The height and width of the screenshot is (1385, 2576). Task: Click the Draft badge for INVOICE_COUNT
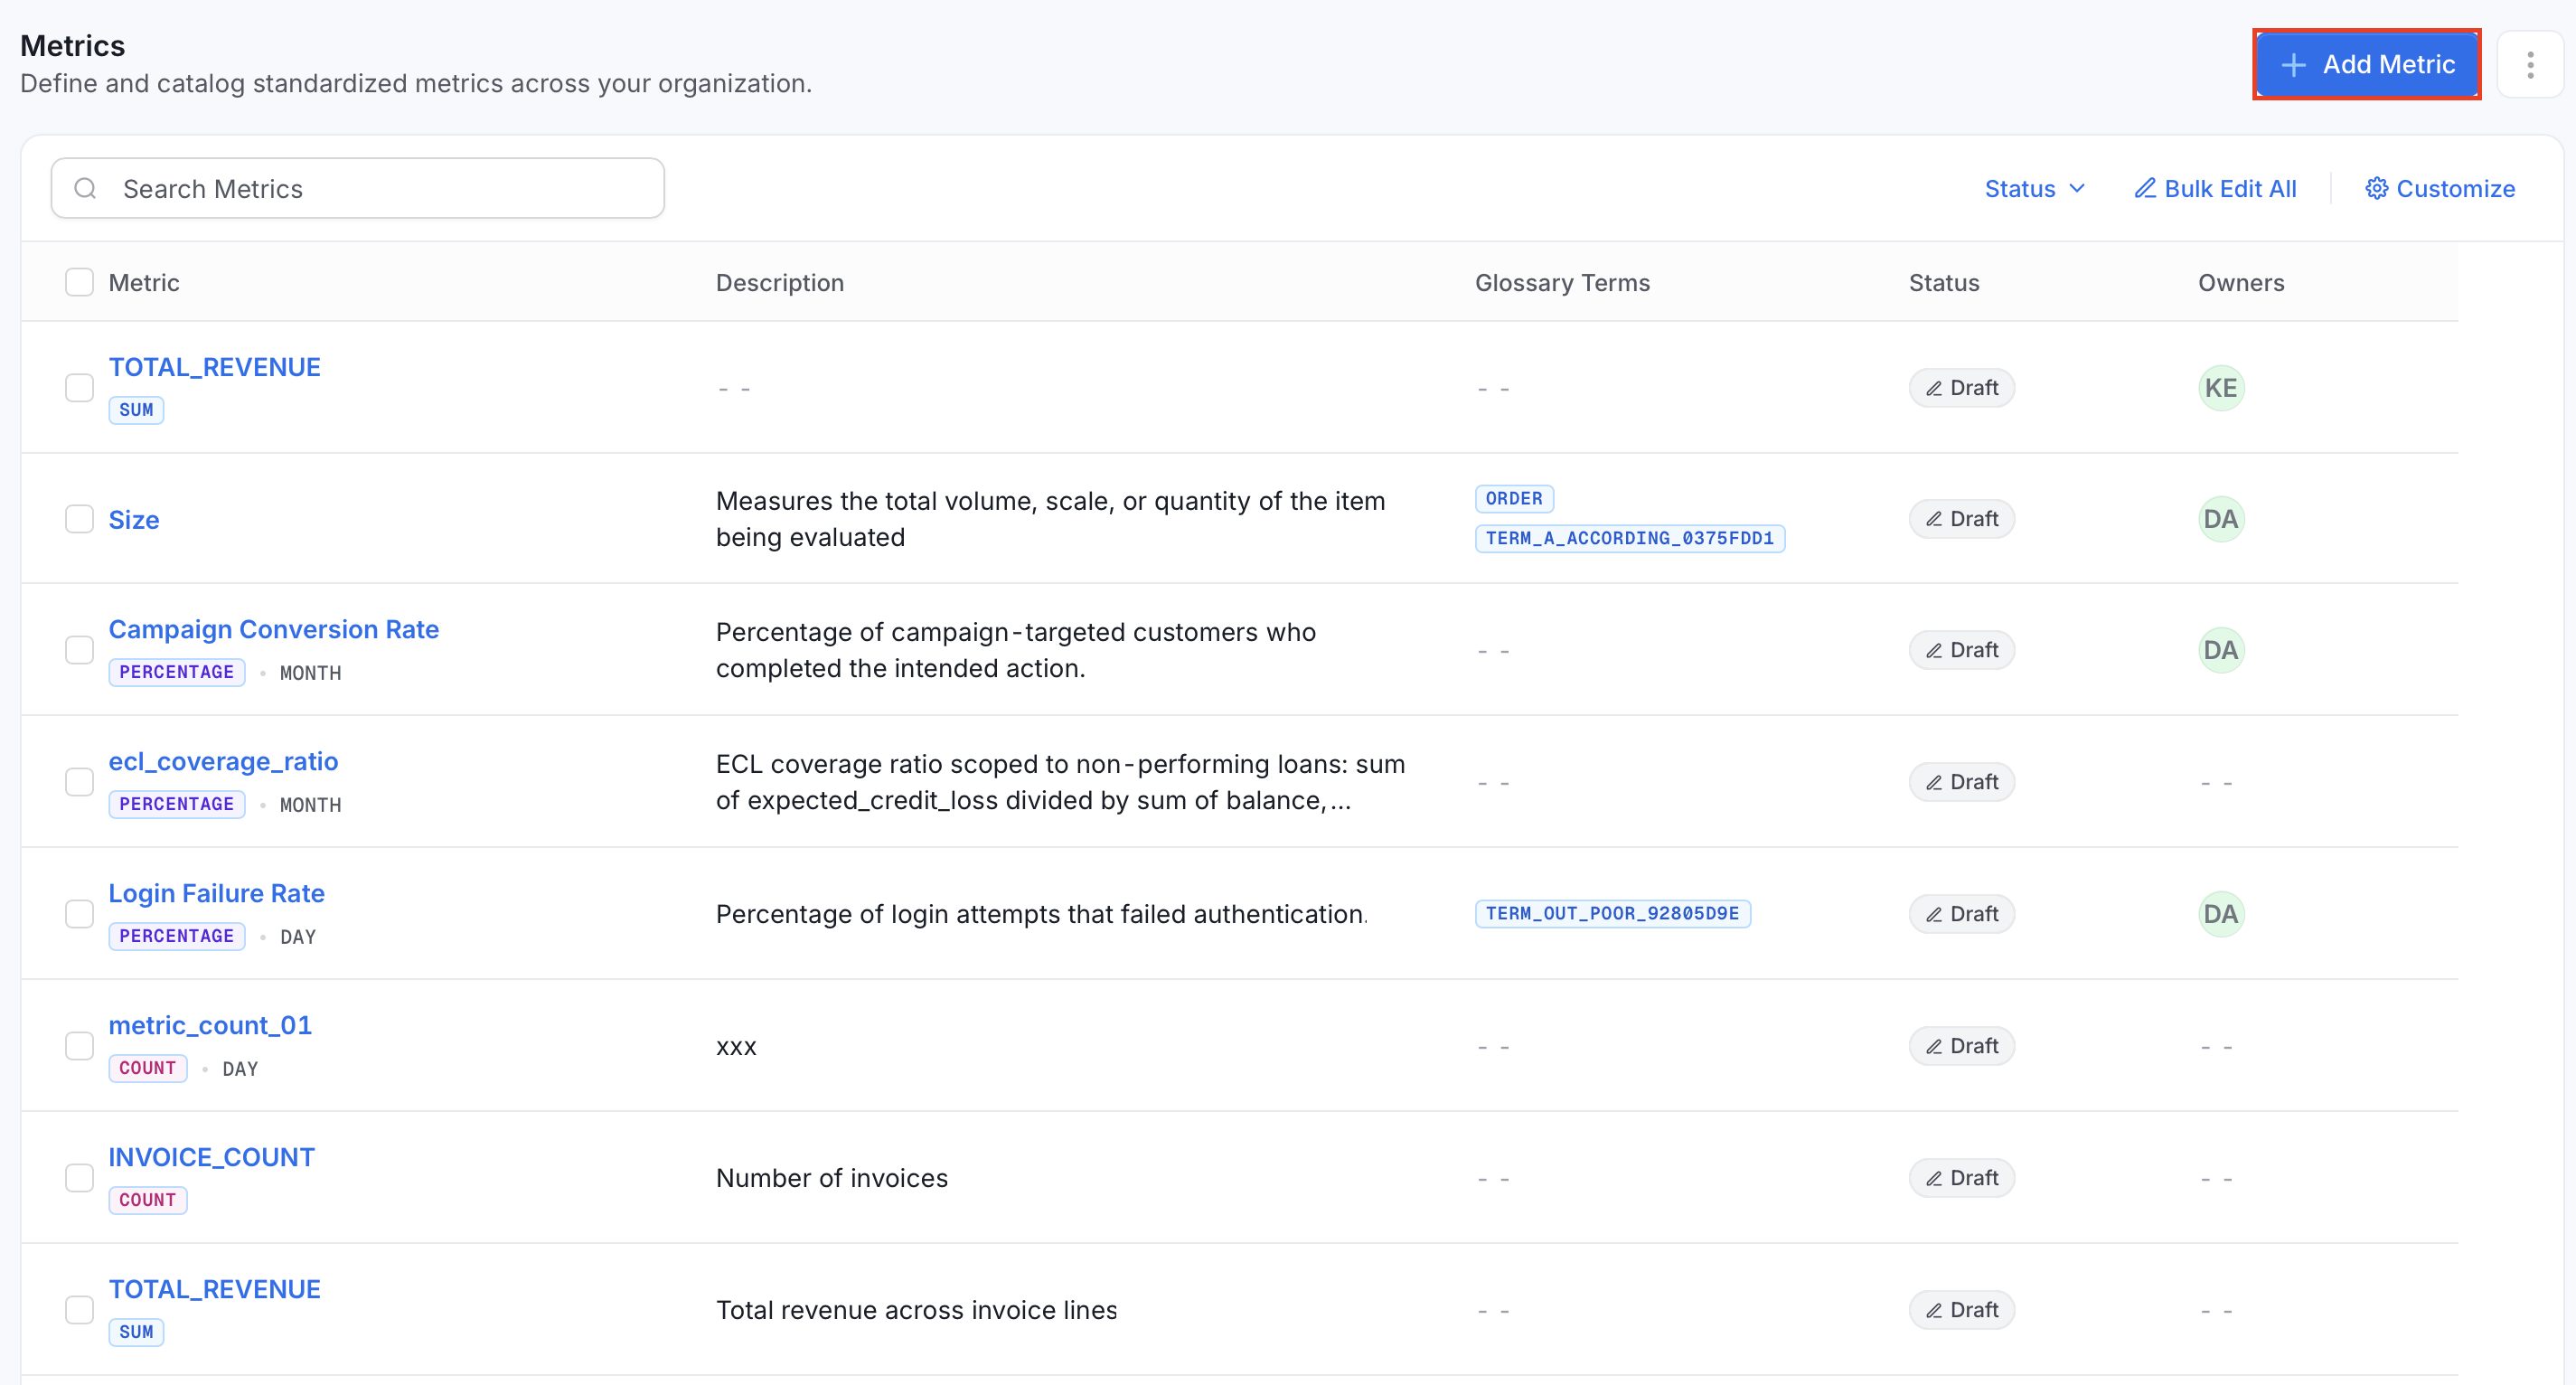point(1961,1178)
